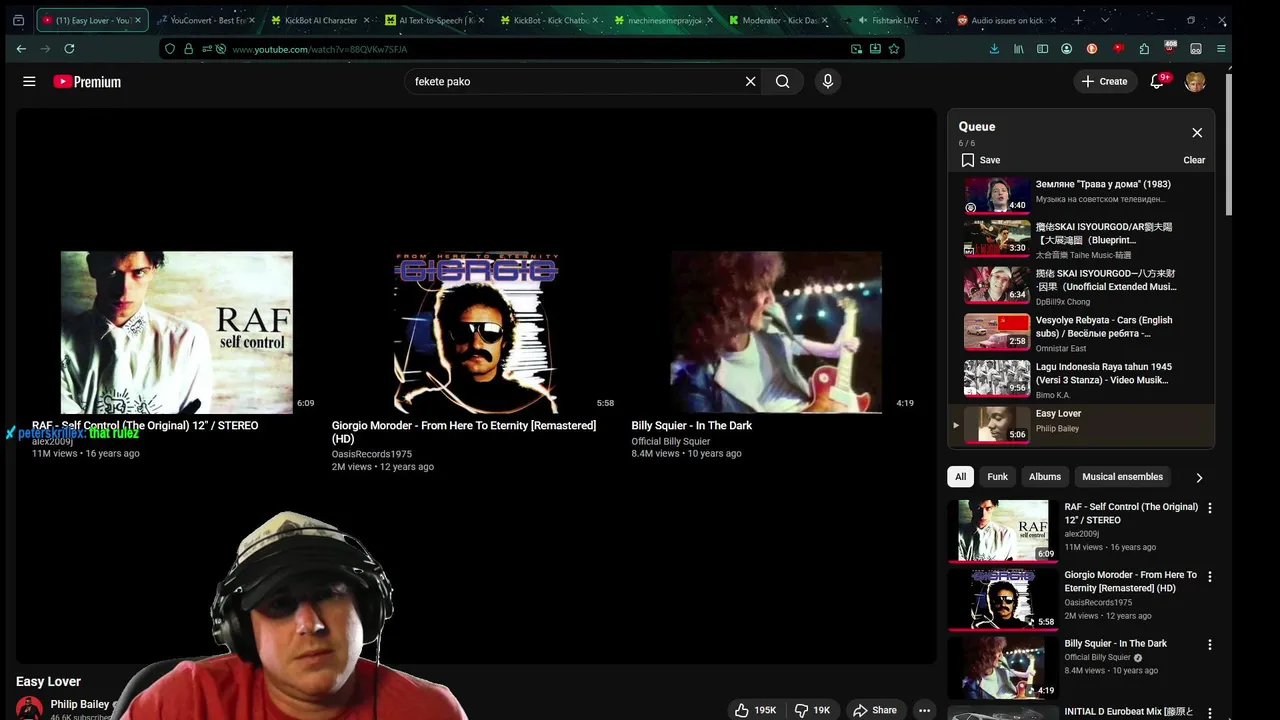Open the YouTube guide hamburger menu
This screenshot has height=720, width=1280.
click(x=29, y=82)
